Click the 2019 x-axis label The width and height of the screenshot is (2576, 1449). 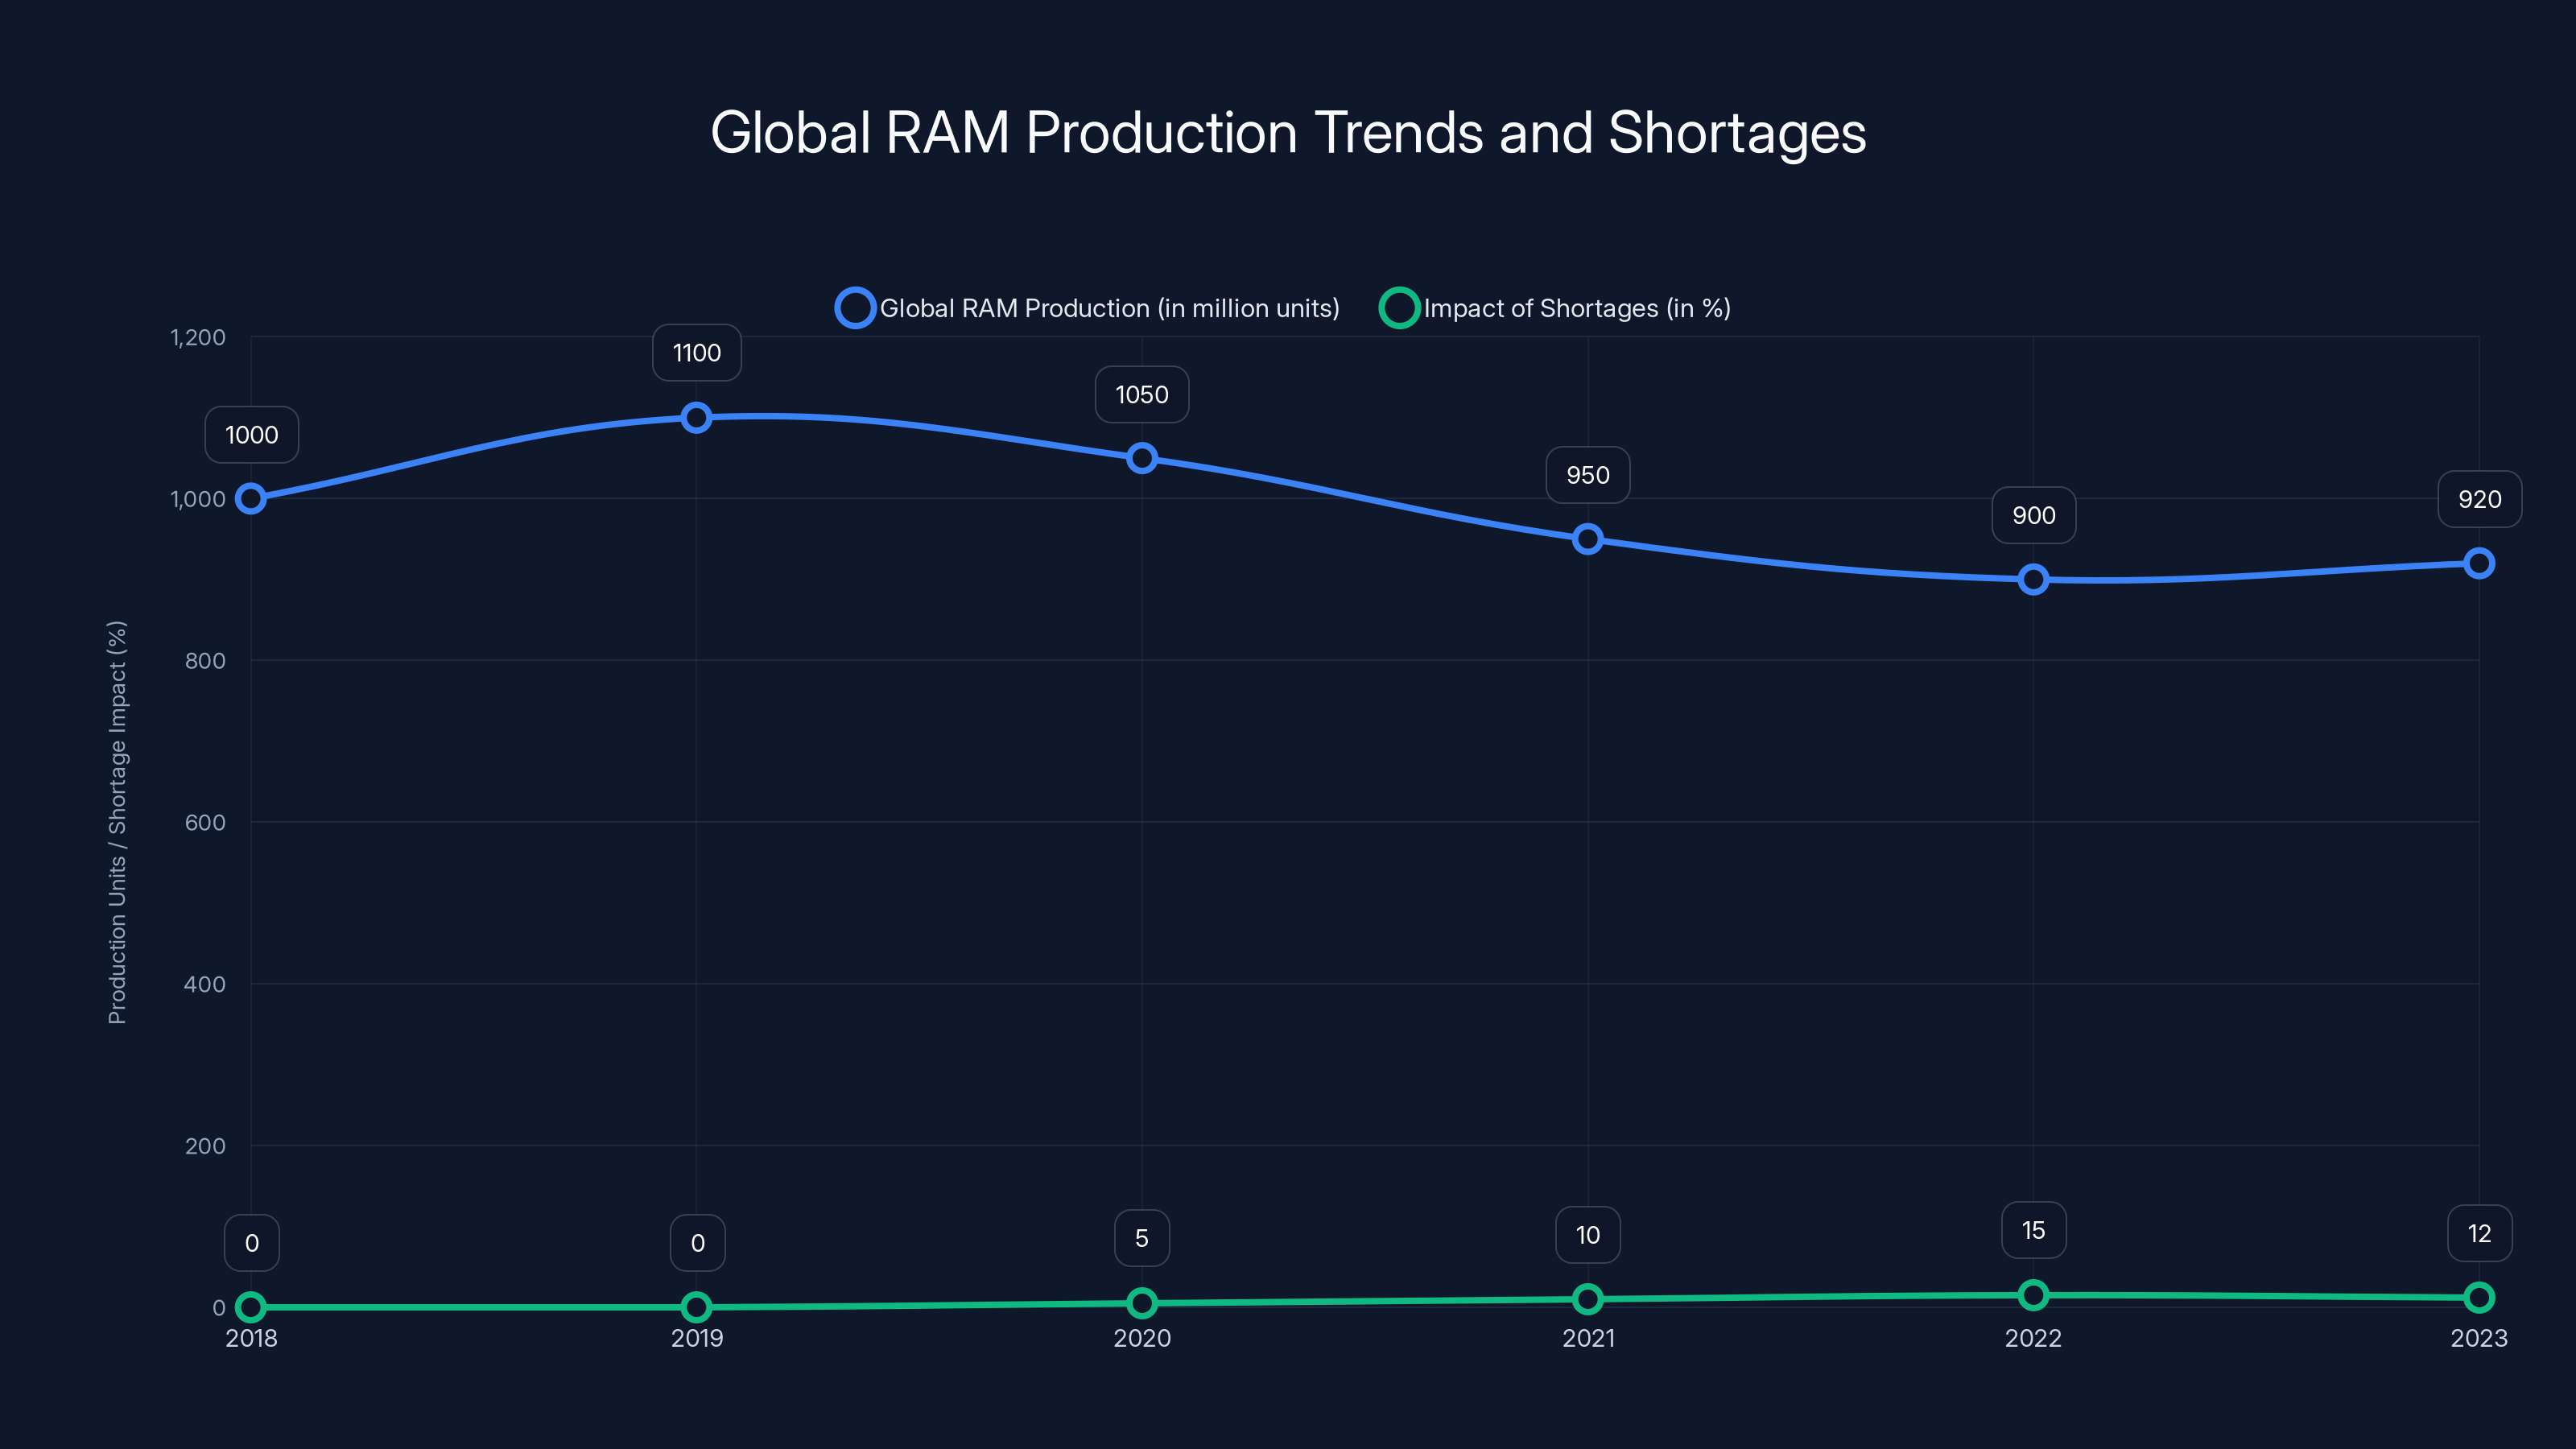click(697, 1338)
